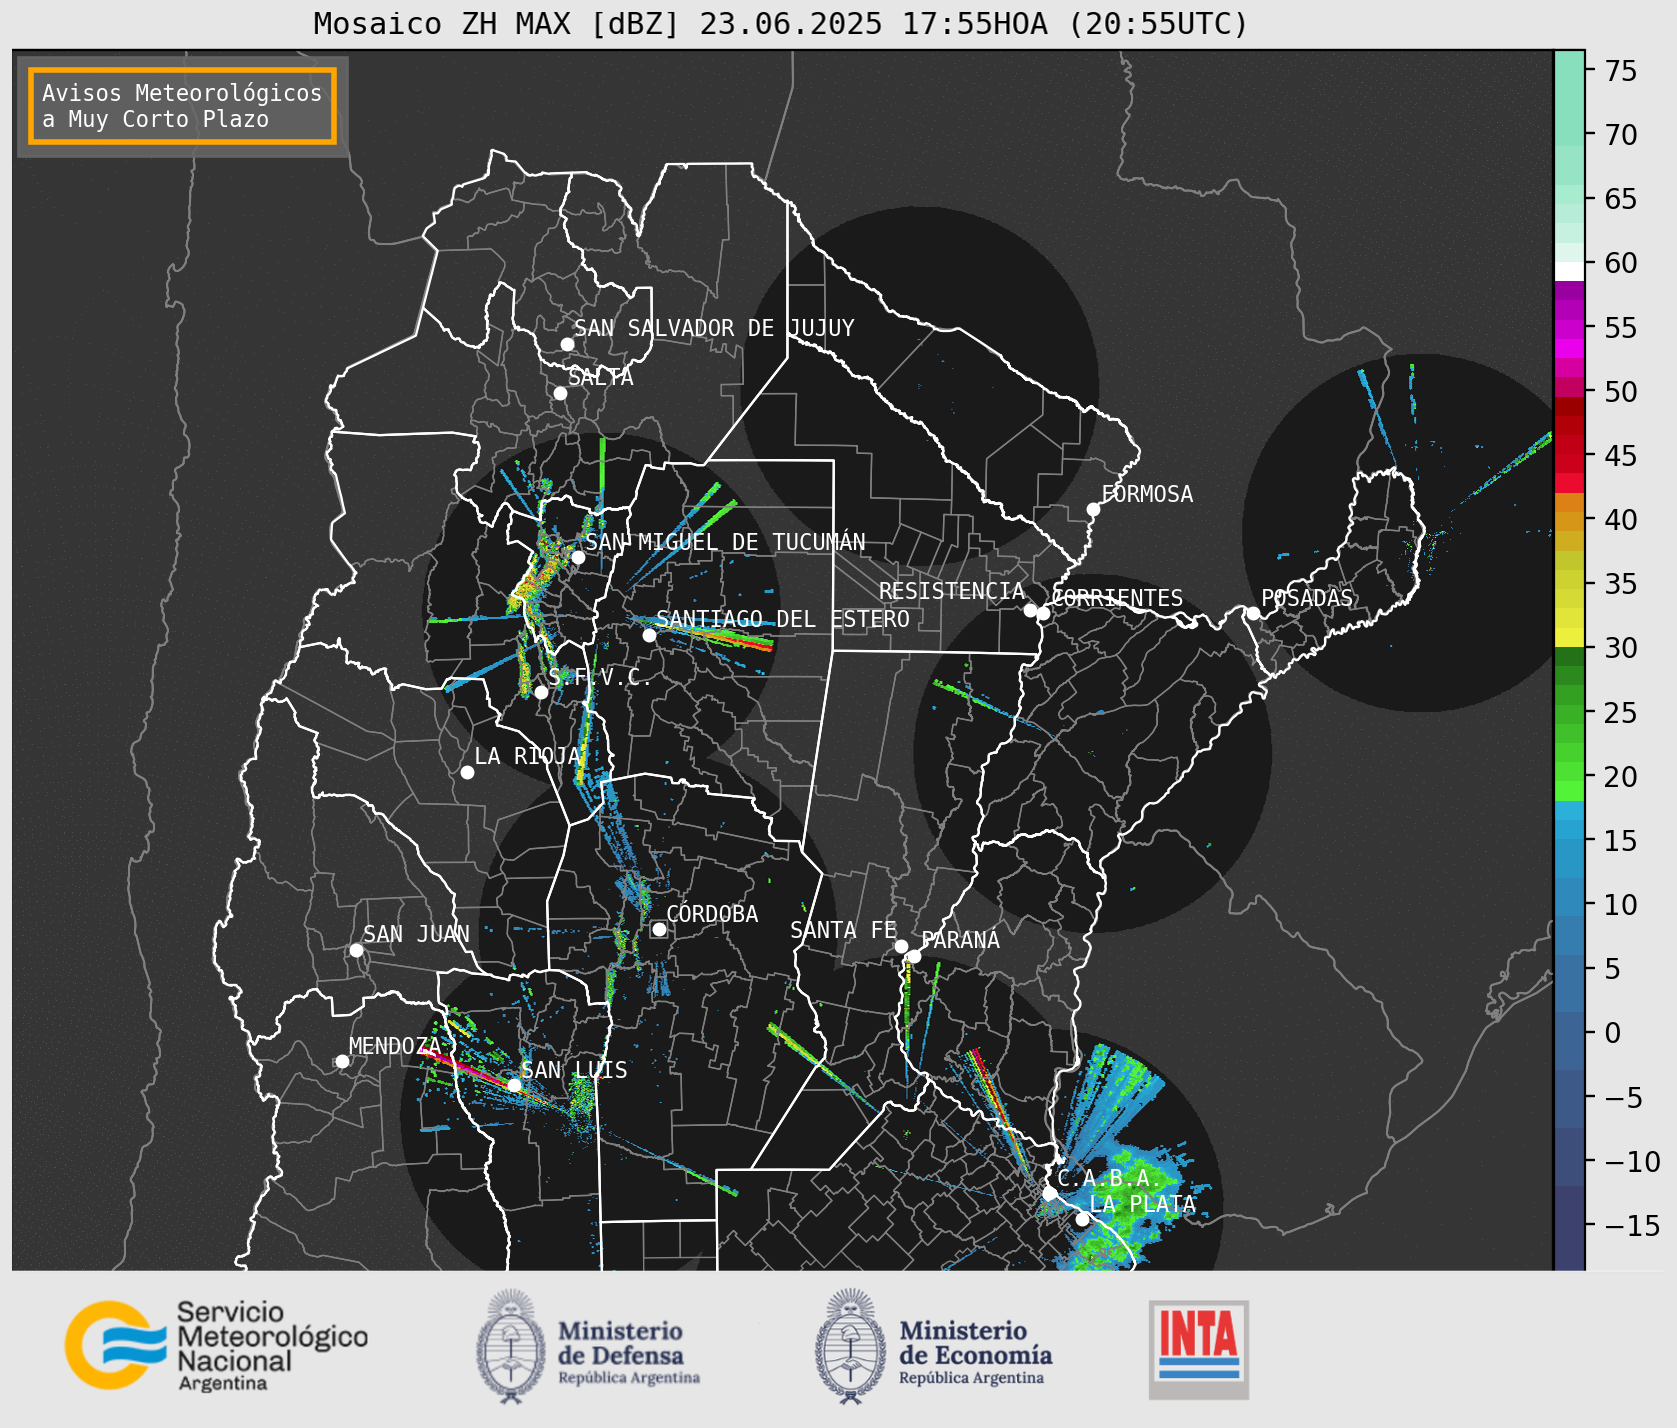Click the CÓRDOBA map label

point(712,914)
